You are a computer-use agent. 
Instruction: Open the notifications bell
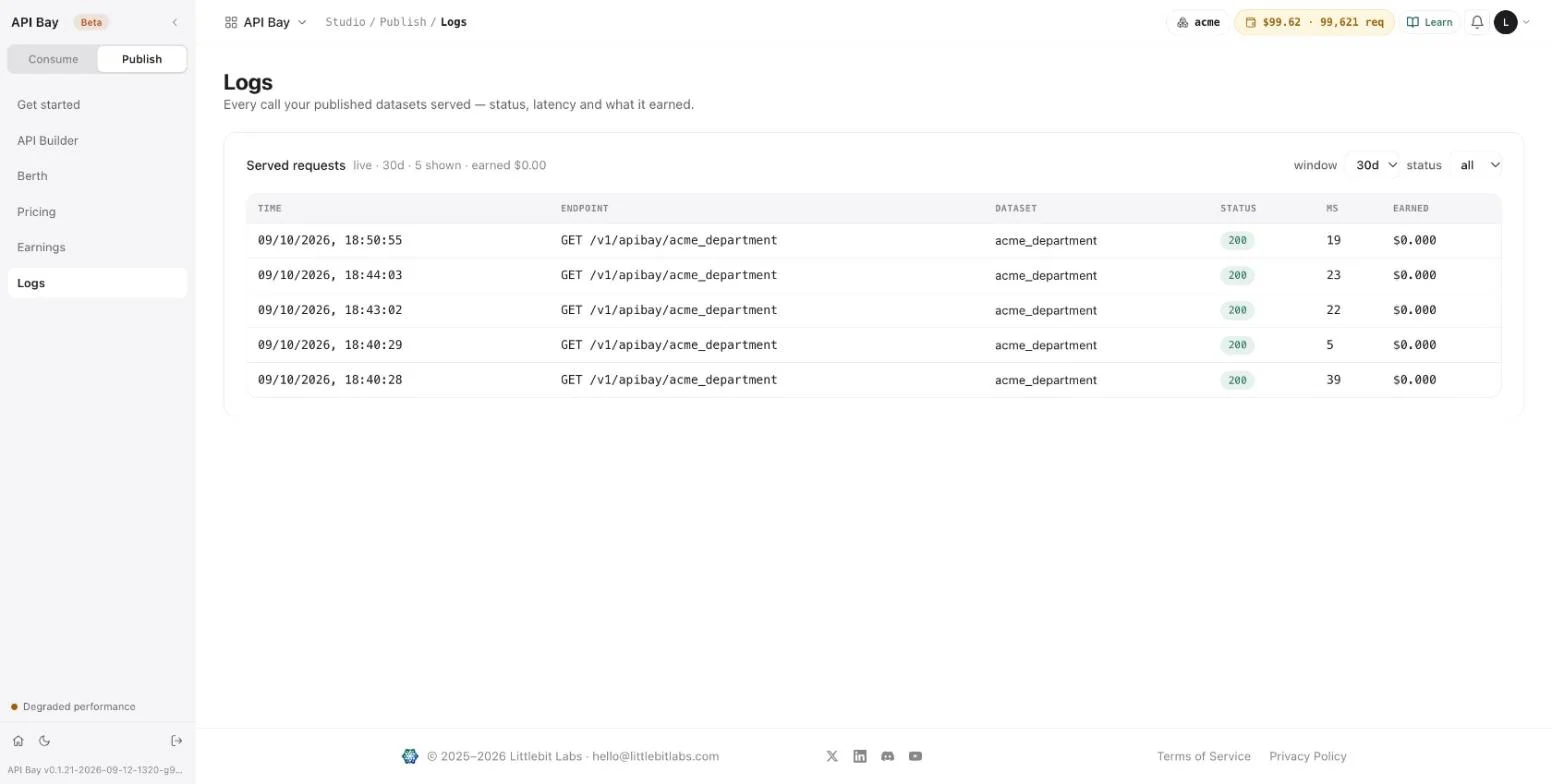1477,22
